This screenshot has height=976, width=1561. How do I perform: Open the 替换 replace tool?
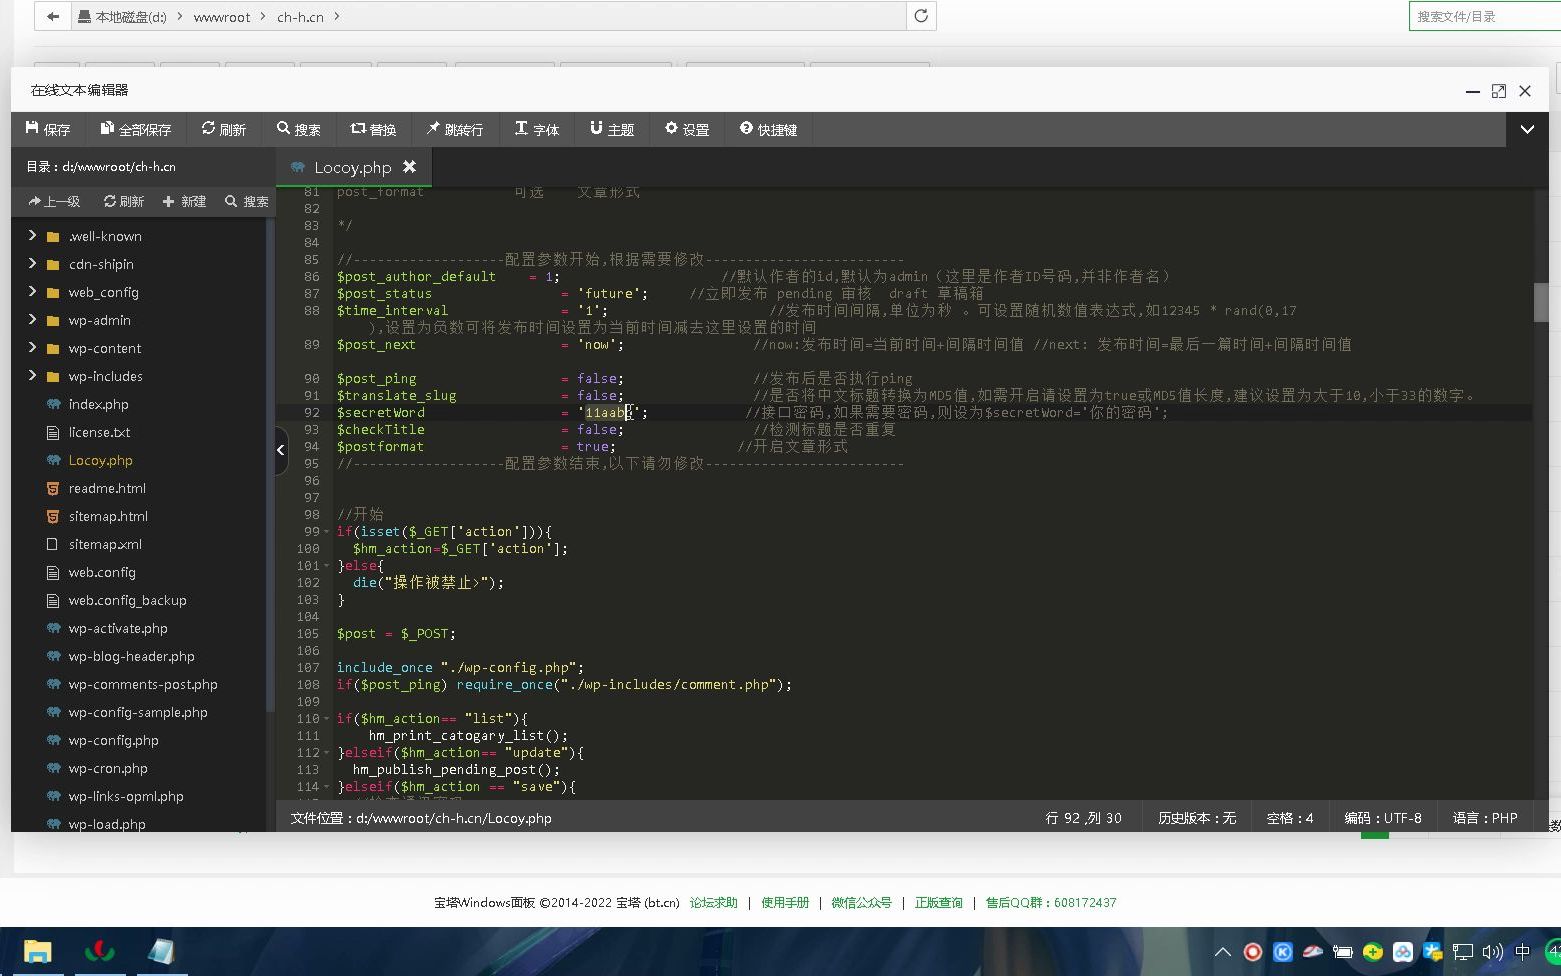374,129
